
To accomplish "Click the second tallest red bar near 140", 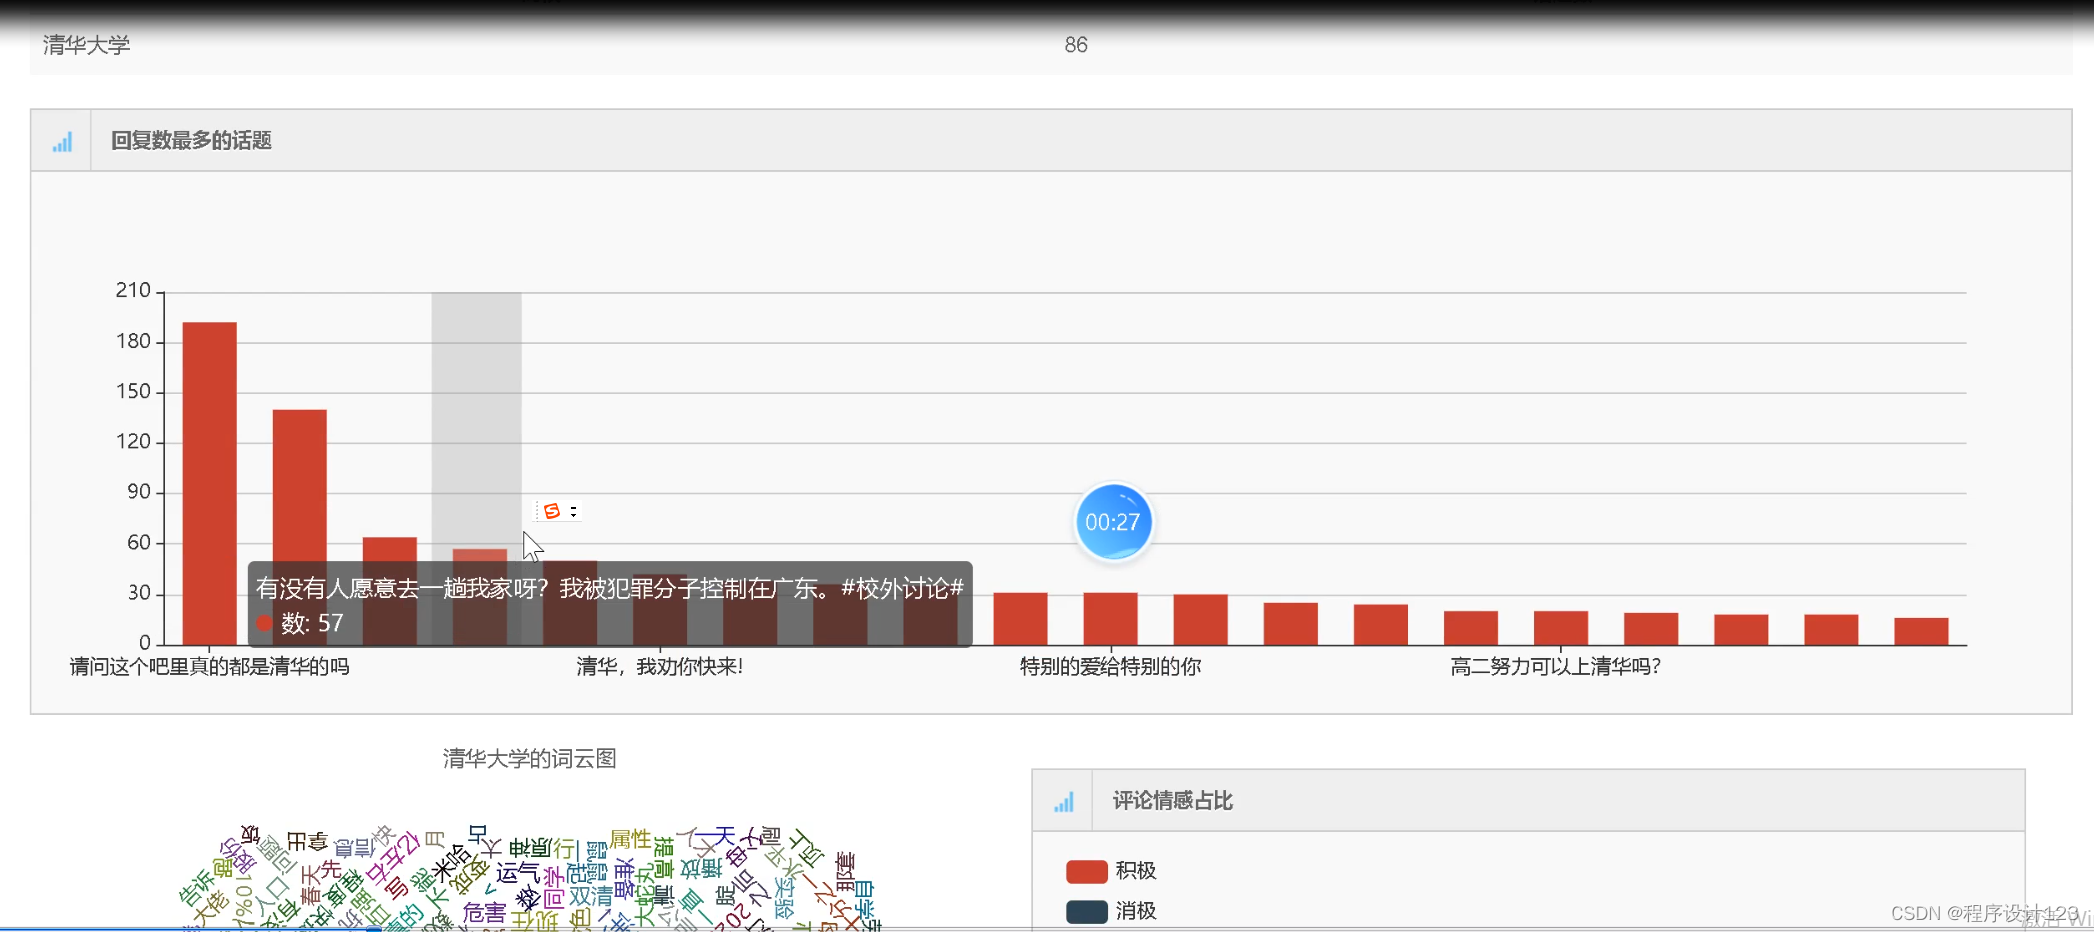I will [300, 527].
